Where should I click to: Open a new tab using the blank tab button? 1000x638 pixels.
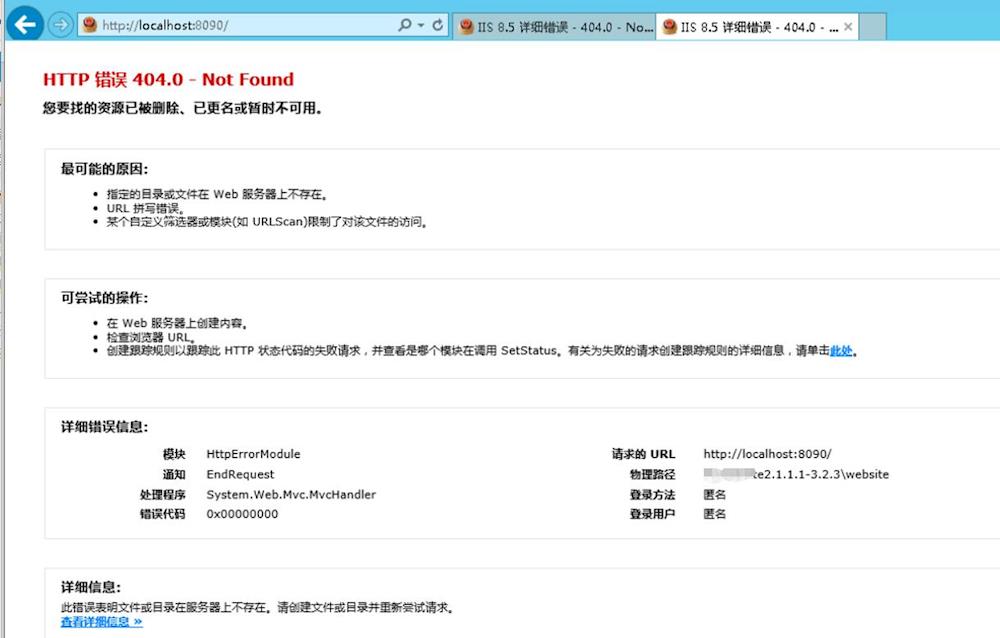[873, 27]
